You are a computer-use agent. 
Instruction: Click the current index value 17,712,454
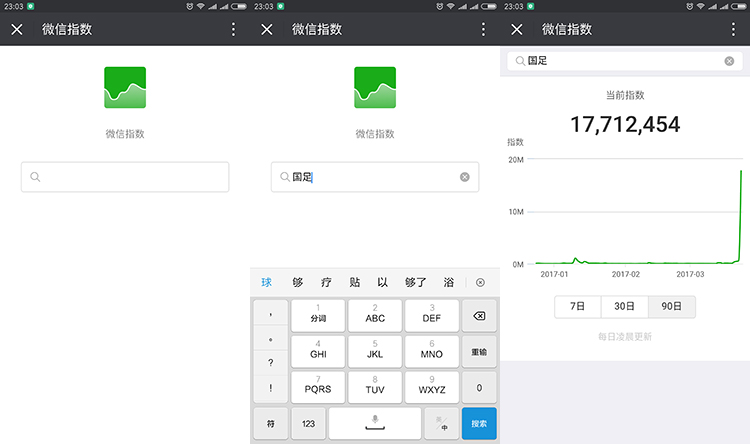tap(625, 124)
